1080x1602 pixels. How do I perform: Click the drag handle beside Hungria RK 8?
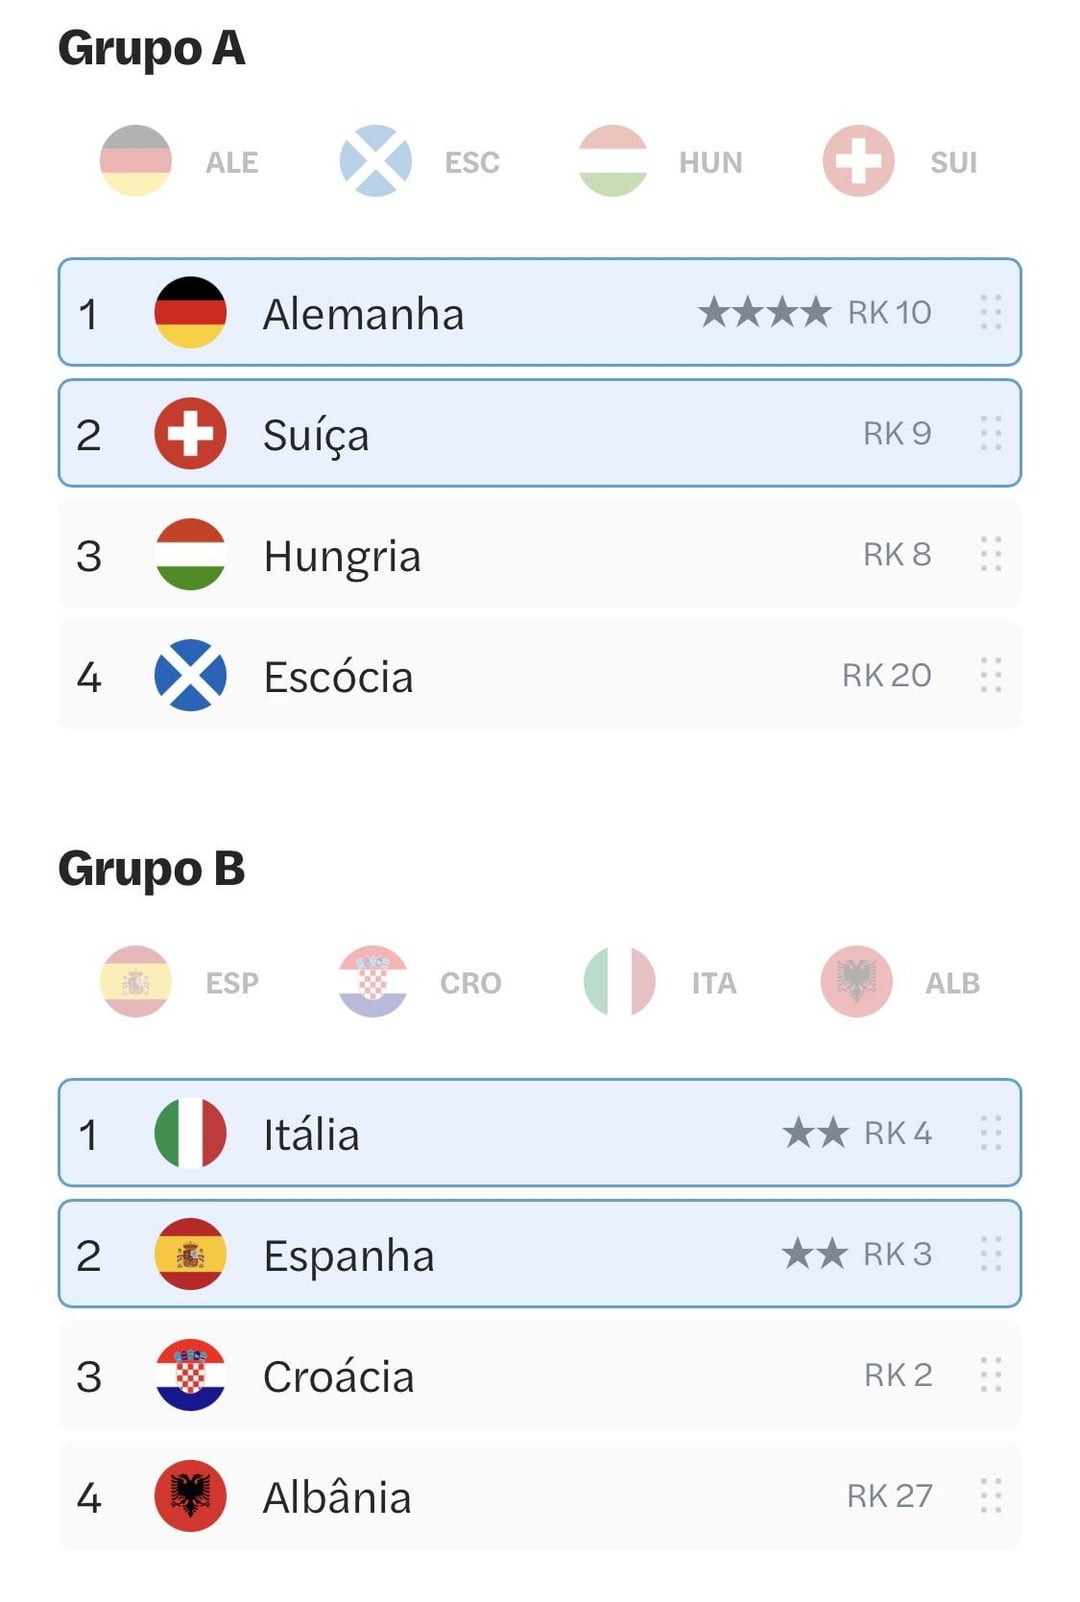(x=991, y=554)
